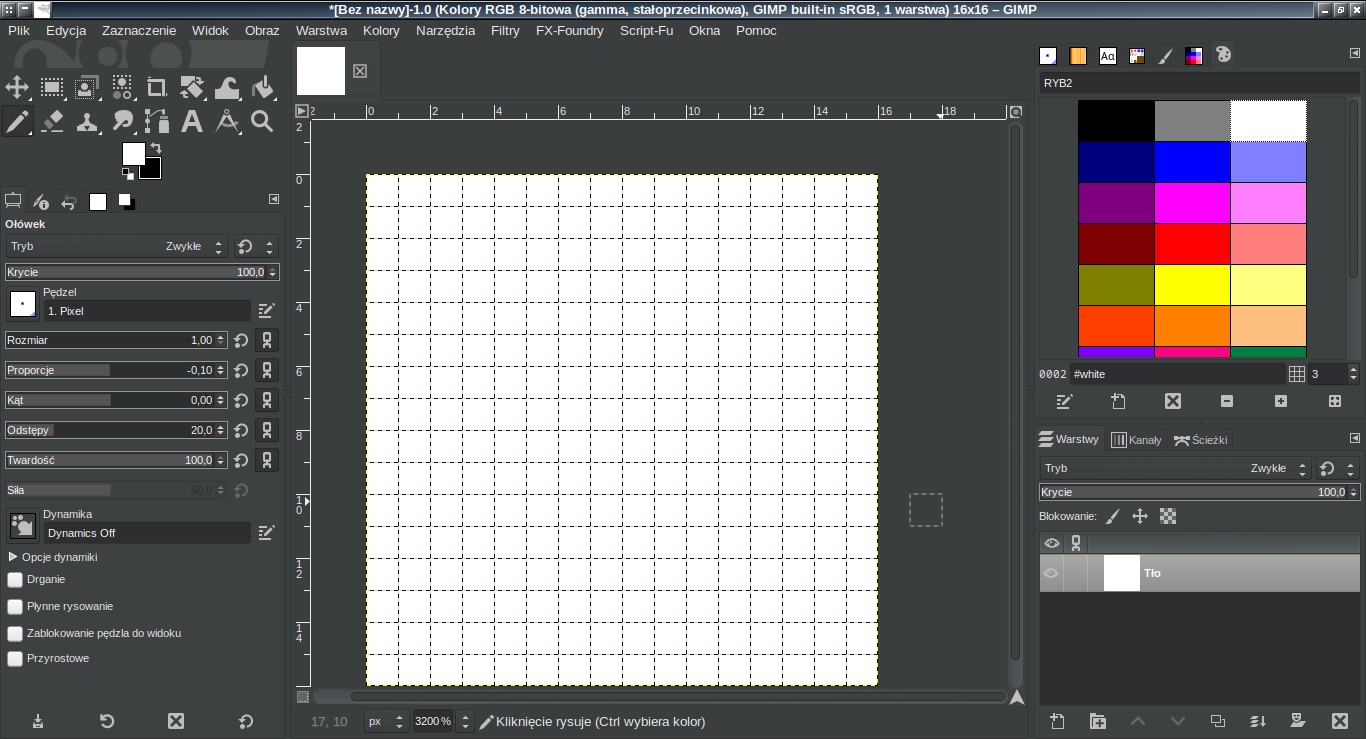Open the Script-Fu menu

pos(646,30)
